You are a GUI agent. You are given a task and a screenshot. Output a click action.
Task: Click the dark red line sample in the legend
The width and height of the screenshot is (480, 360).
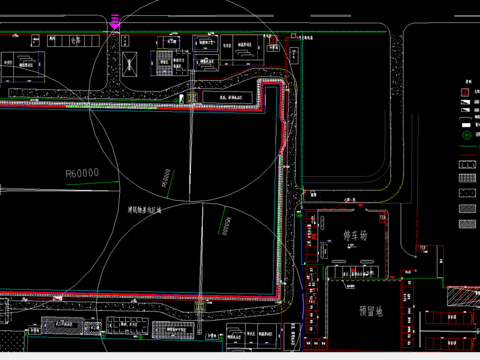[x=468, y=155]
